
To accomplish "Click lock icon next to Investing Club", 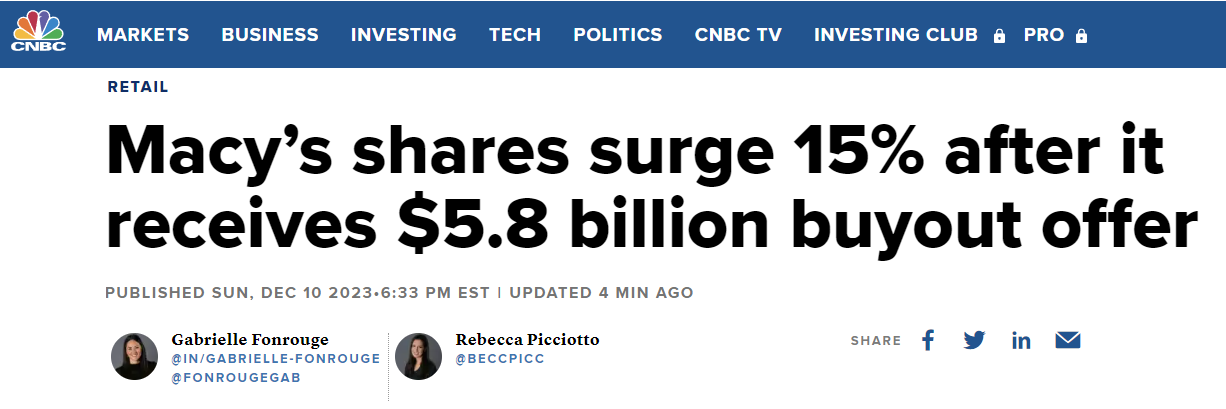I will 999,36.
